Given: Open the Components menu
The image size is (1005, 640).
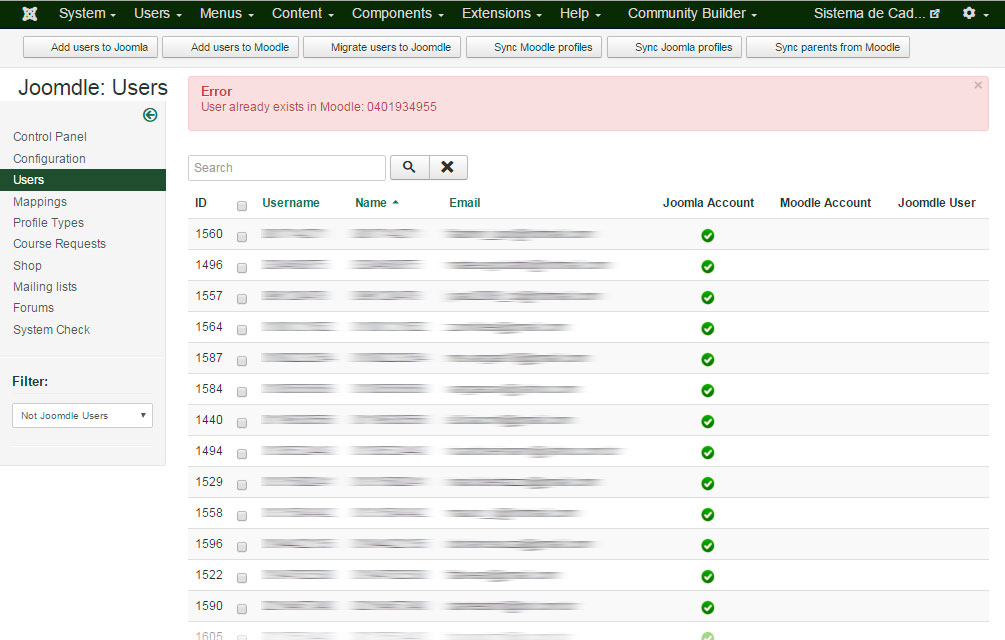Looking at the screenshot, I should point(398,14).
